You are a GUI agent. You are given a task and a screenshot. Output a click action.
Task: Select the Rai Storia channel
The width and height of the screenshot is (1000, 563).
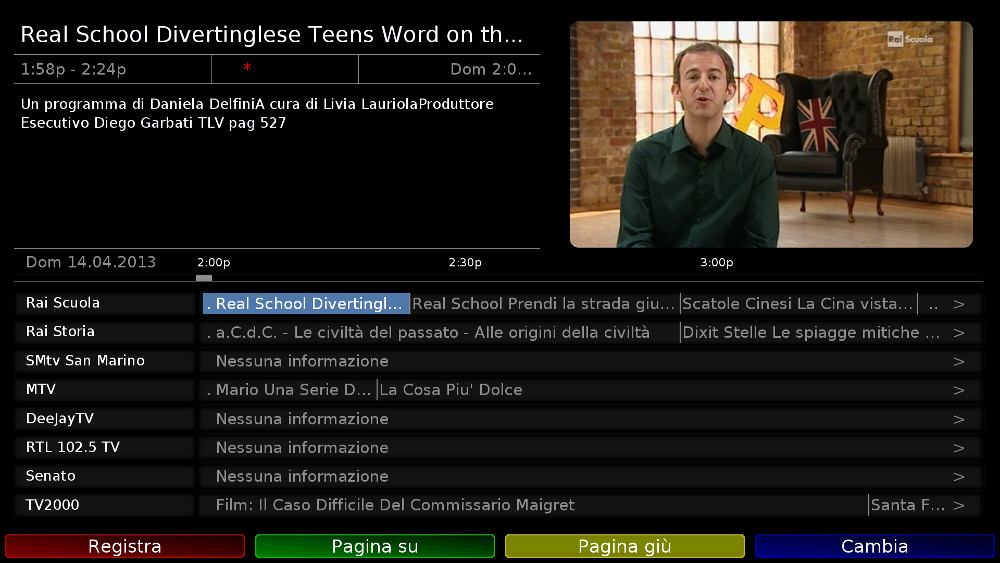point(105,332)
